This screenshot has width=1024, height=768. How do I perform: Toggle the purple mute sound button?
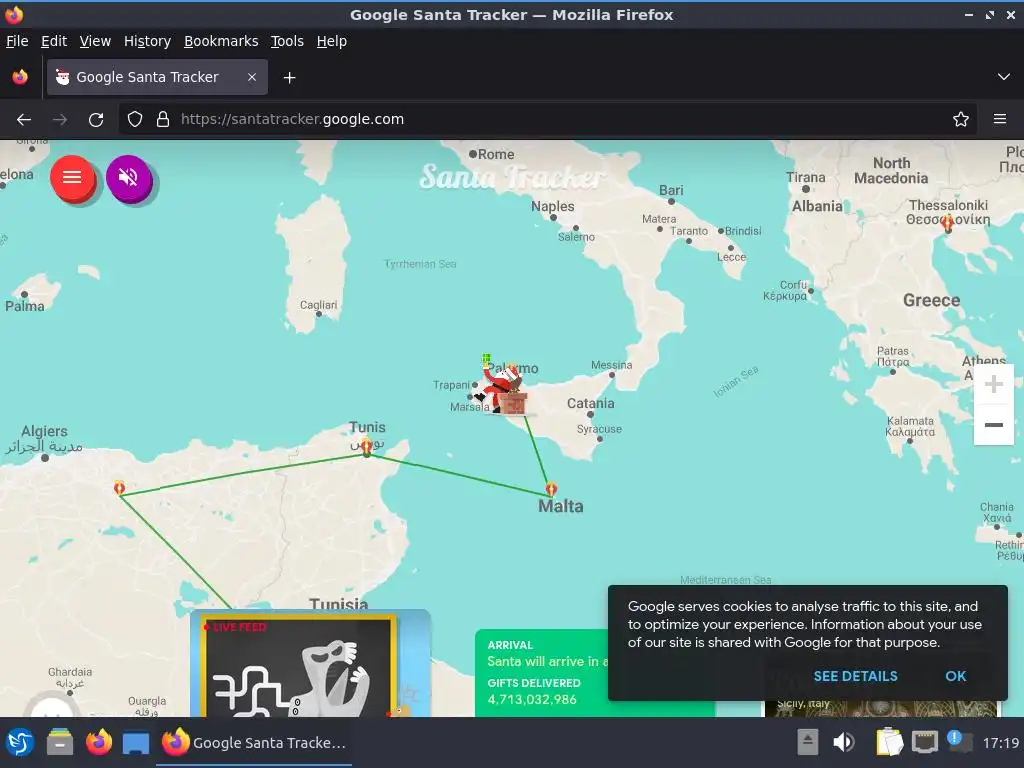coord(129,178)
